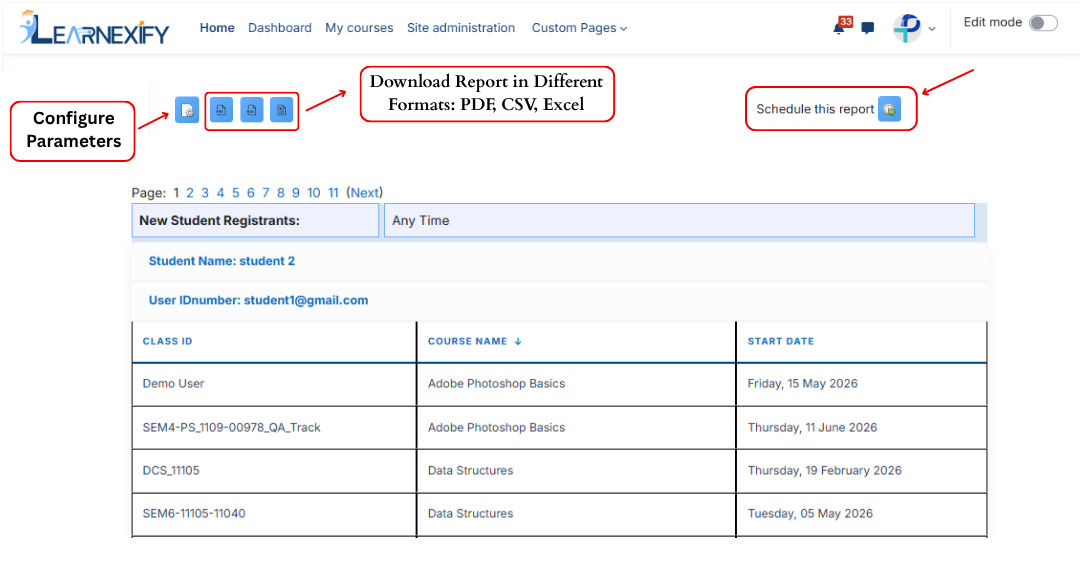
Task: Expand the Custom Pages dropdown
Action: pyautogui.click(x=579, y=28)
